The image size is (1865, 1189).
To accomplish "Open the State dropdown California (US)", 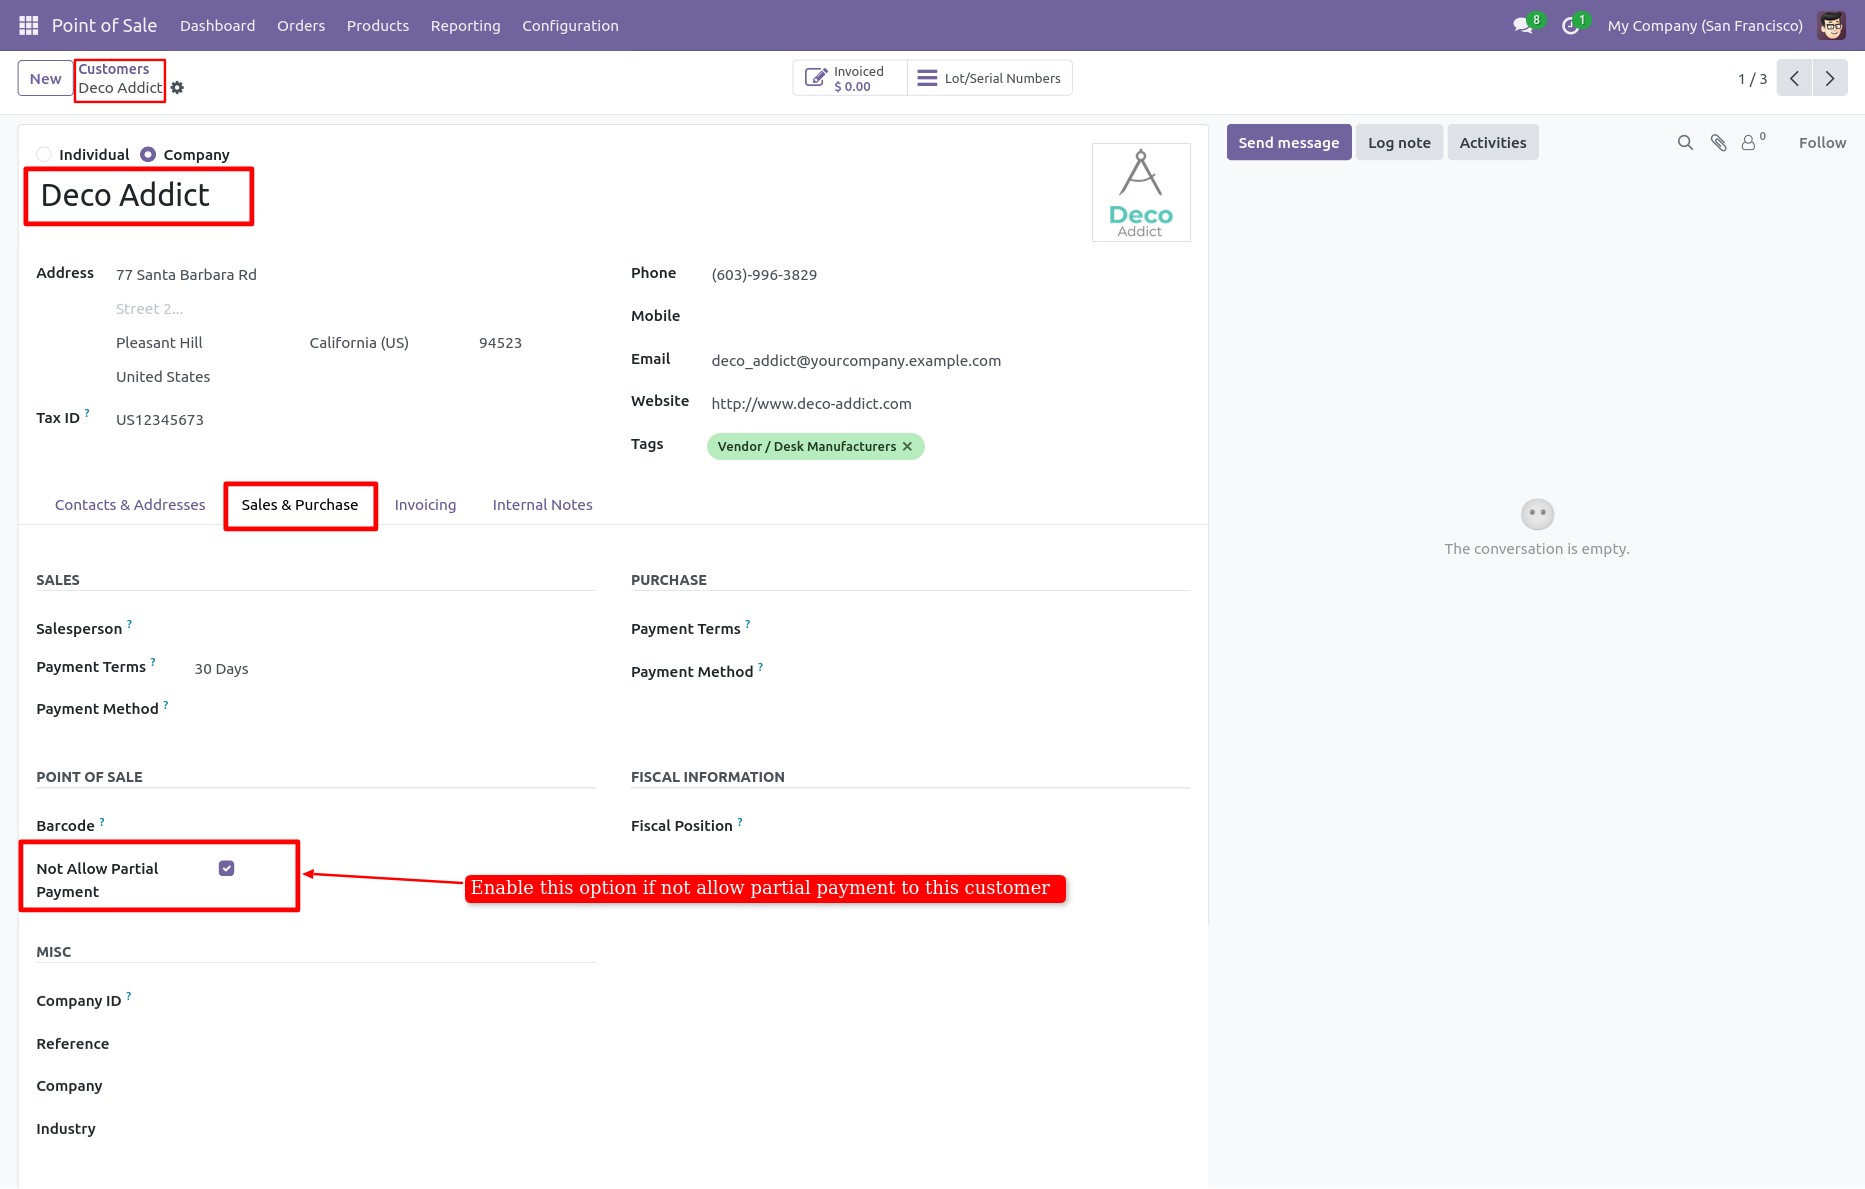I will pyautogui.click(x=385, y=343).
